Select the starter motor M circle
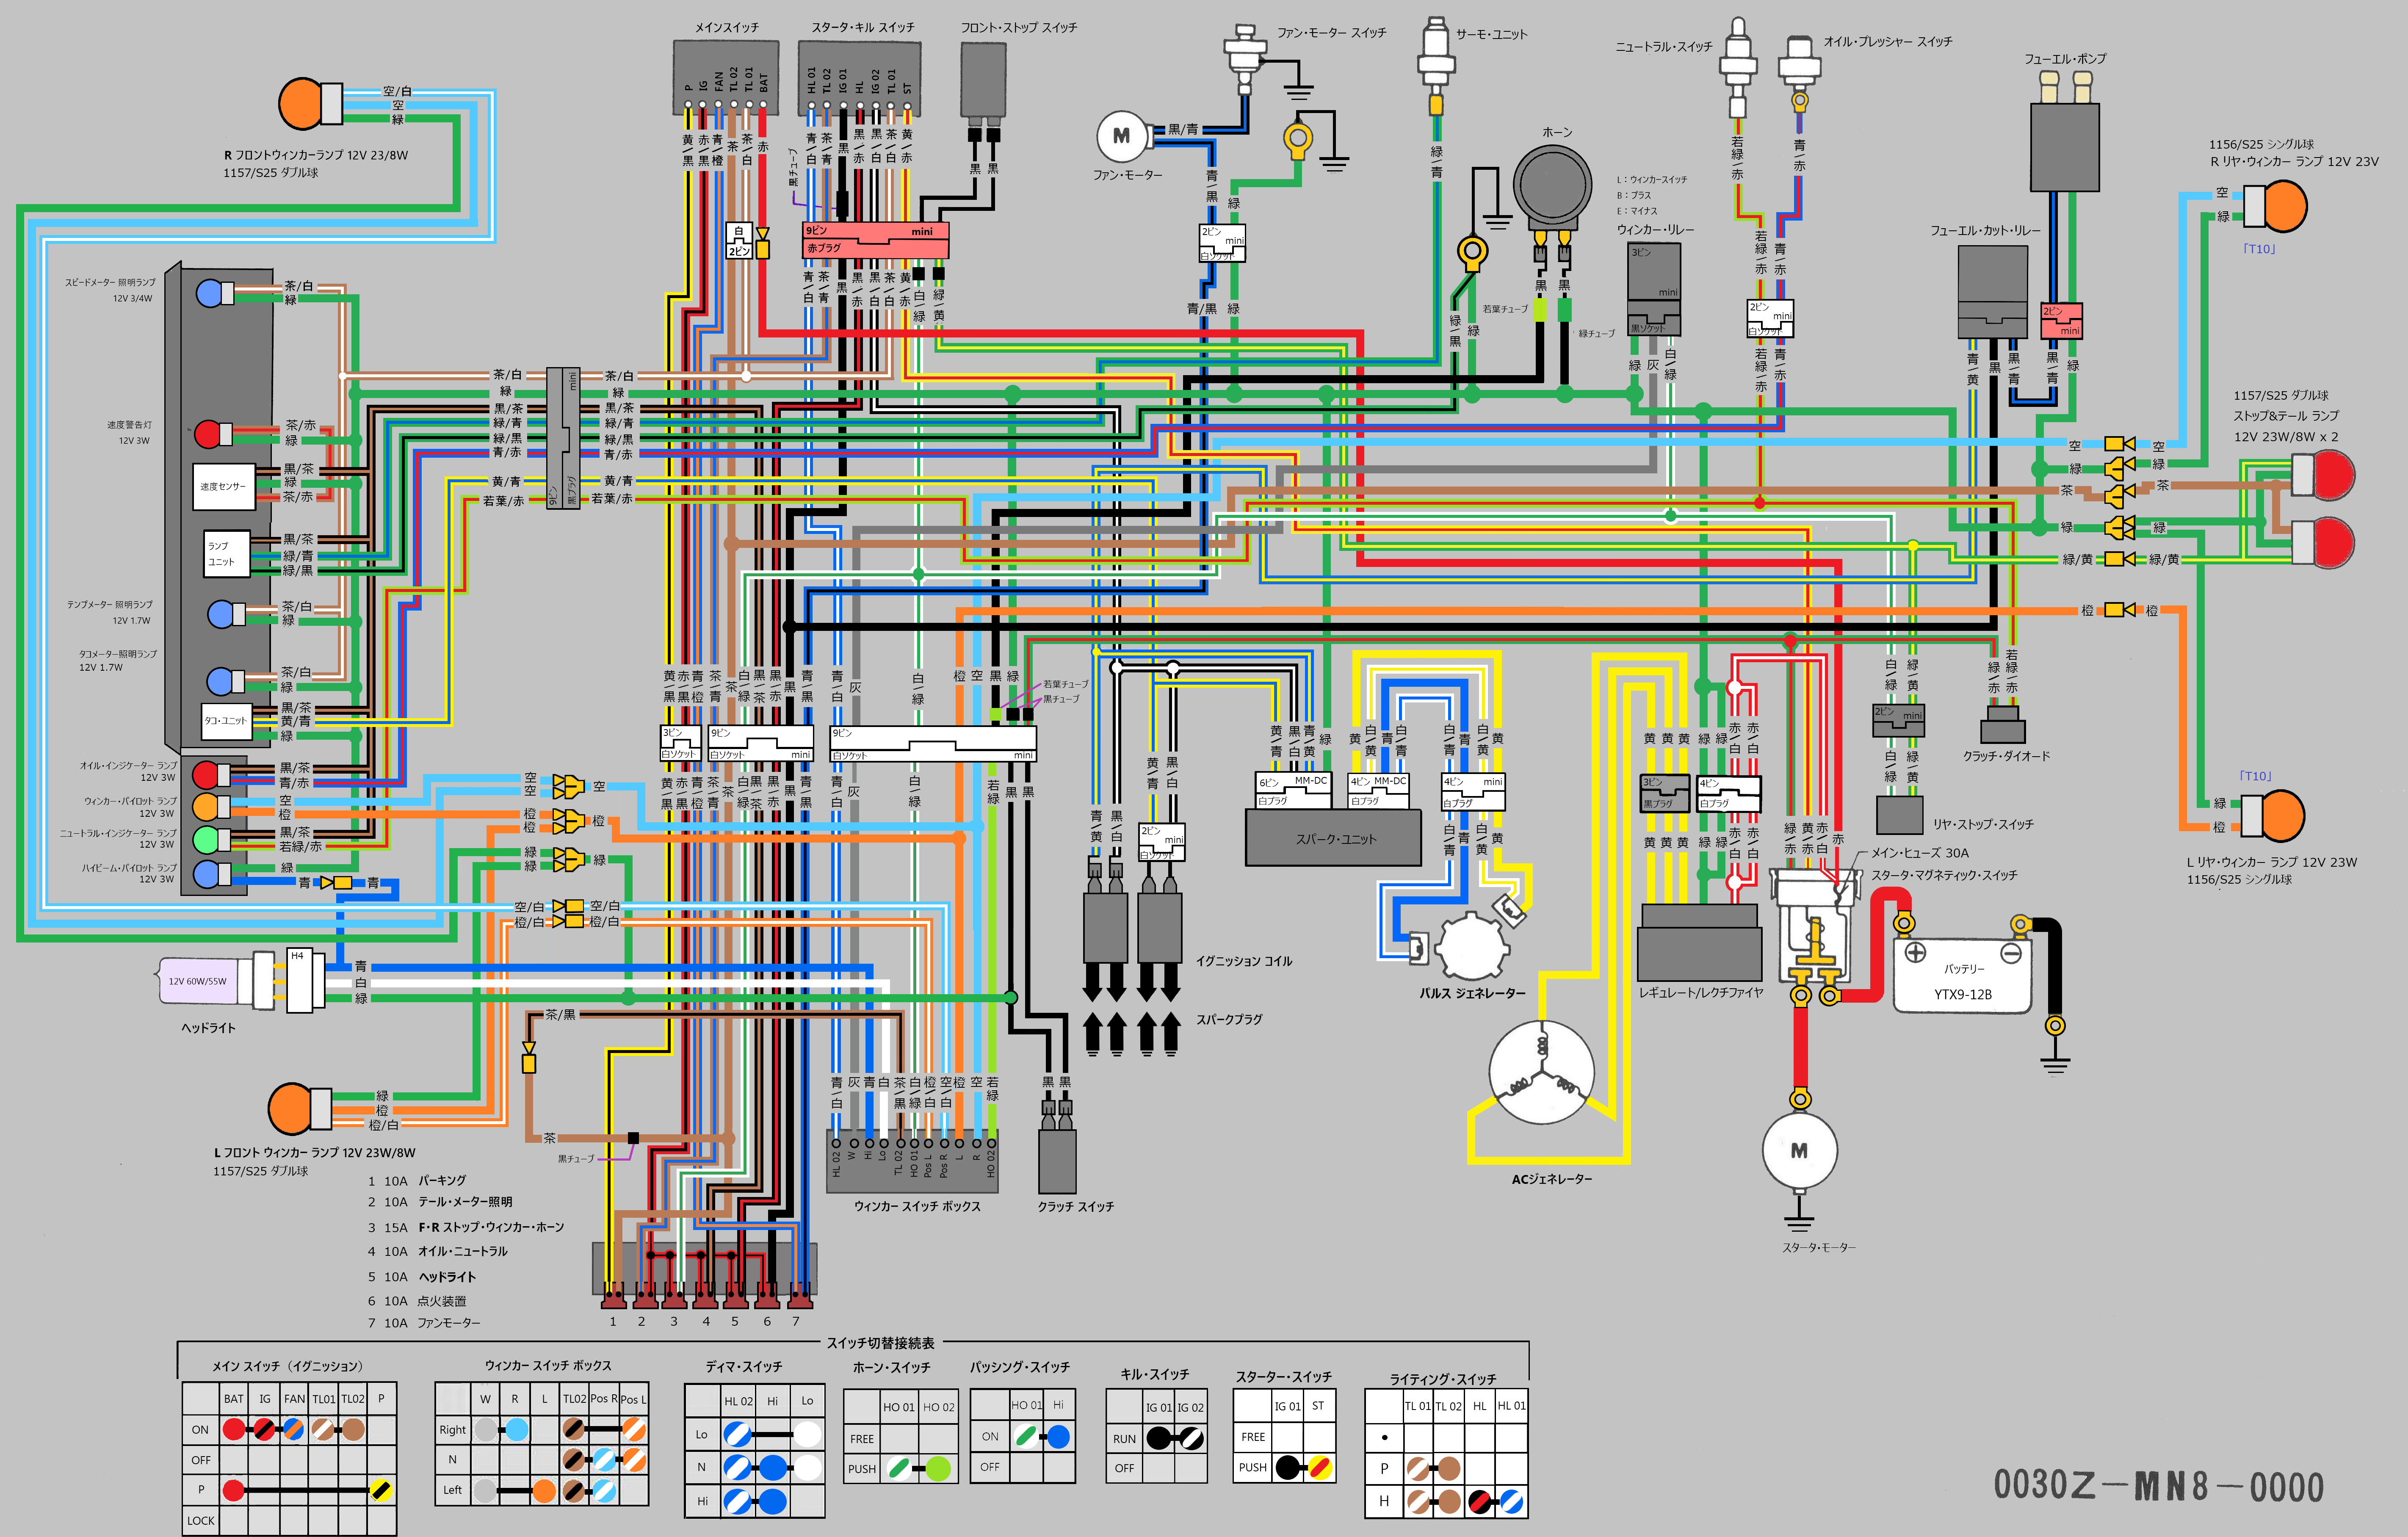Image resolution: width=2408 pixels, height=1537 pixels. pyautogui.click(x=1799, y=1151)
